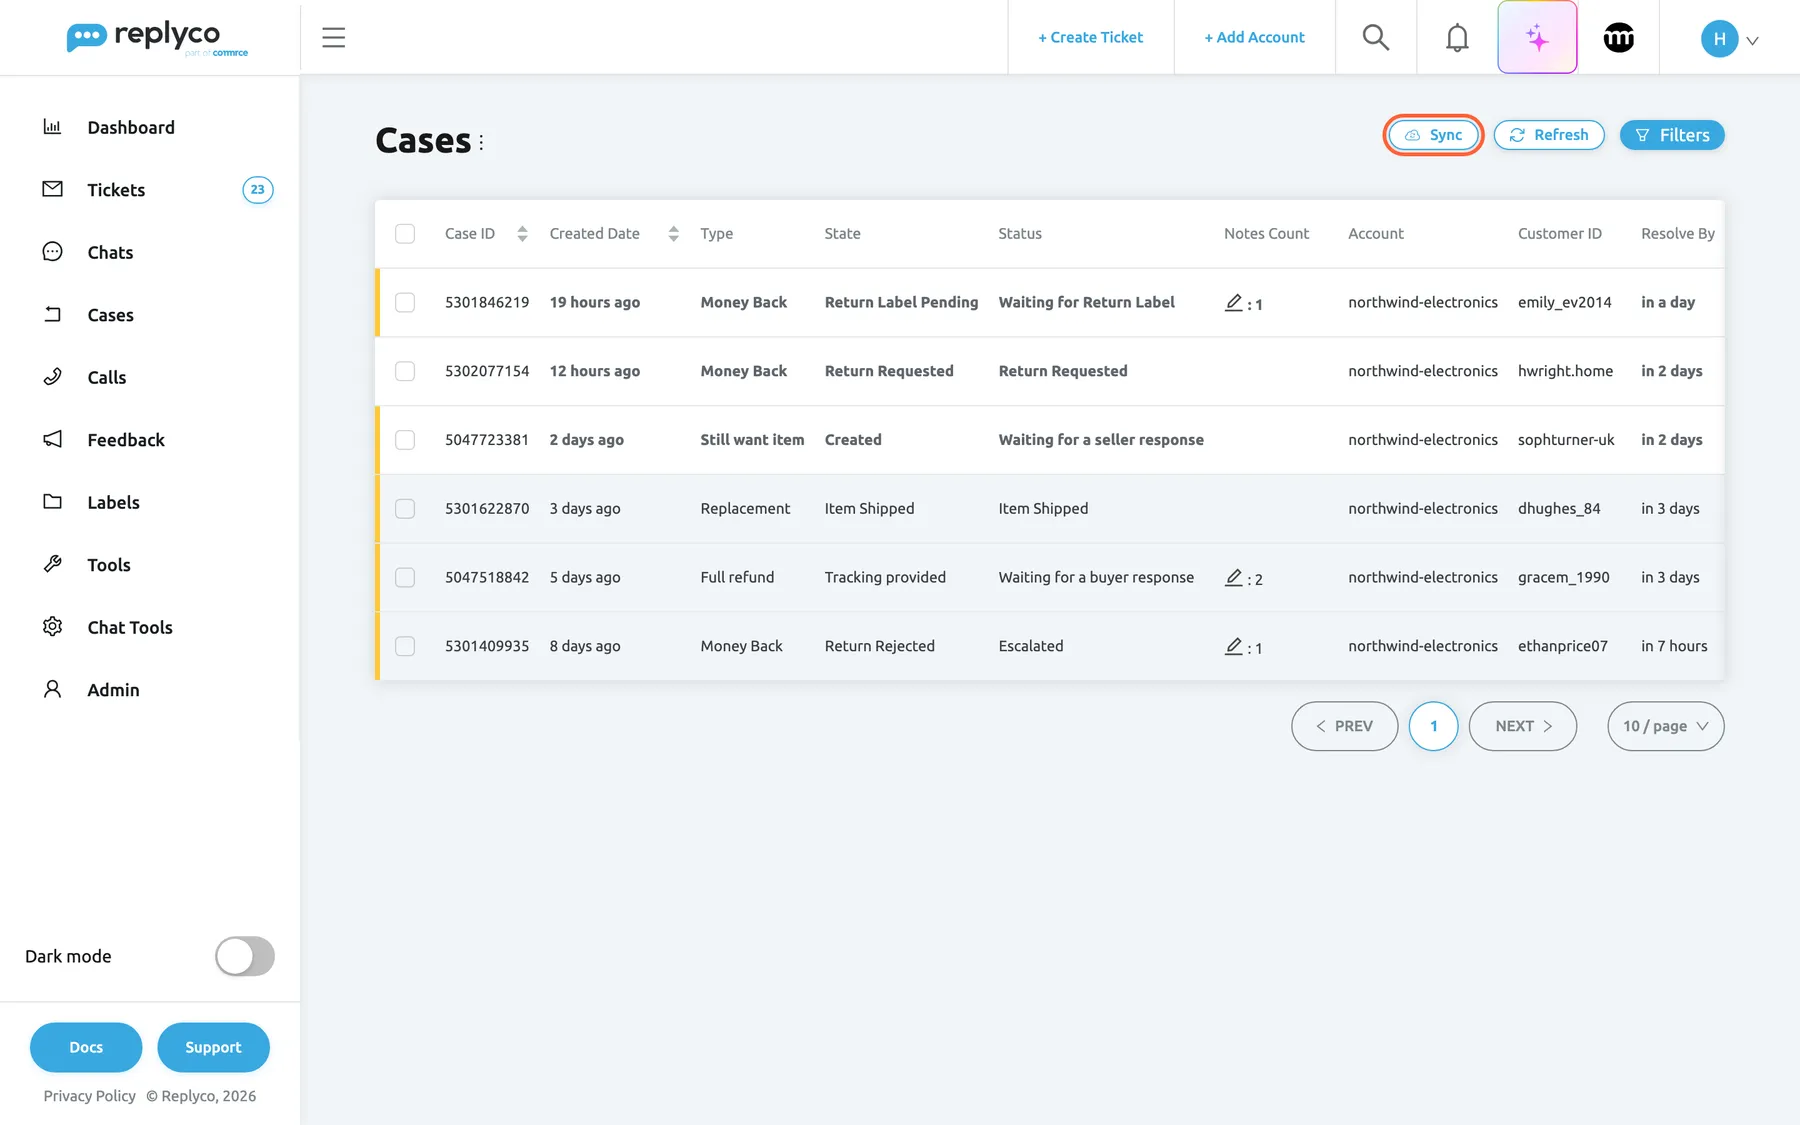Open notifications bell icon
The width and height of the screenshot is (1800, 1125).
(1457, 37)
